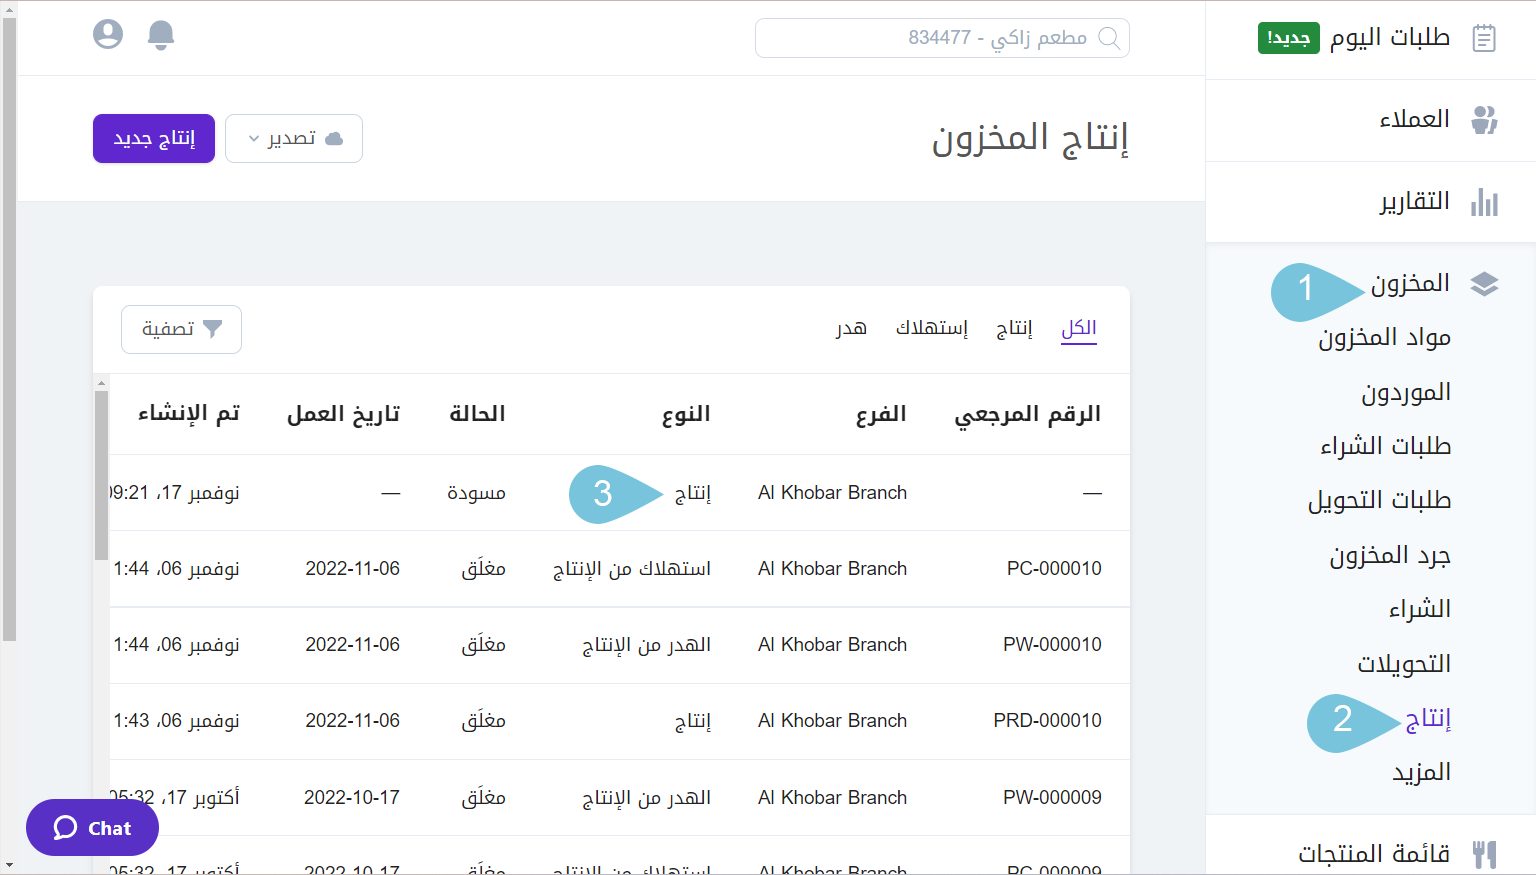Open the طلبات اليوم clipboard icon
The image size is (1536, 875).
1484,37
